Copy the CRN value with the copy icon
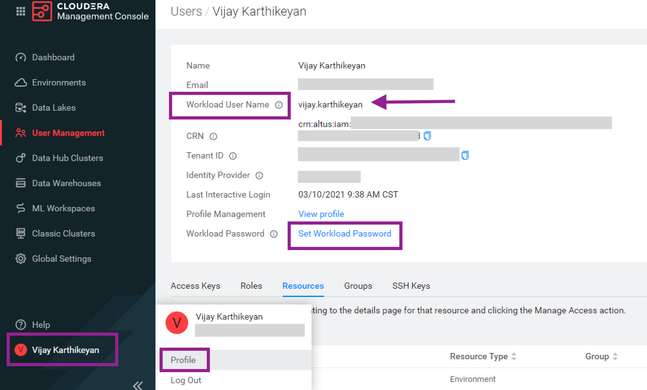This screenshot has width=647, height=390. point(427,136)
